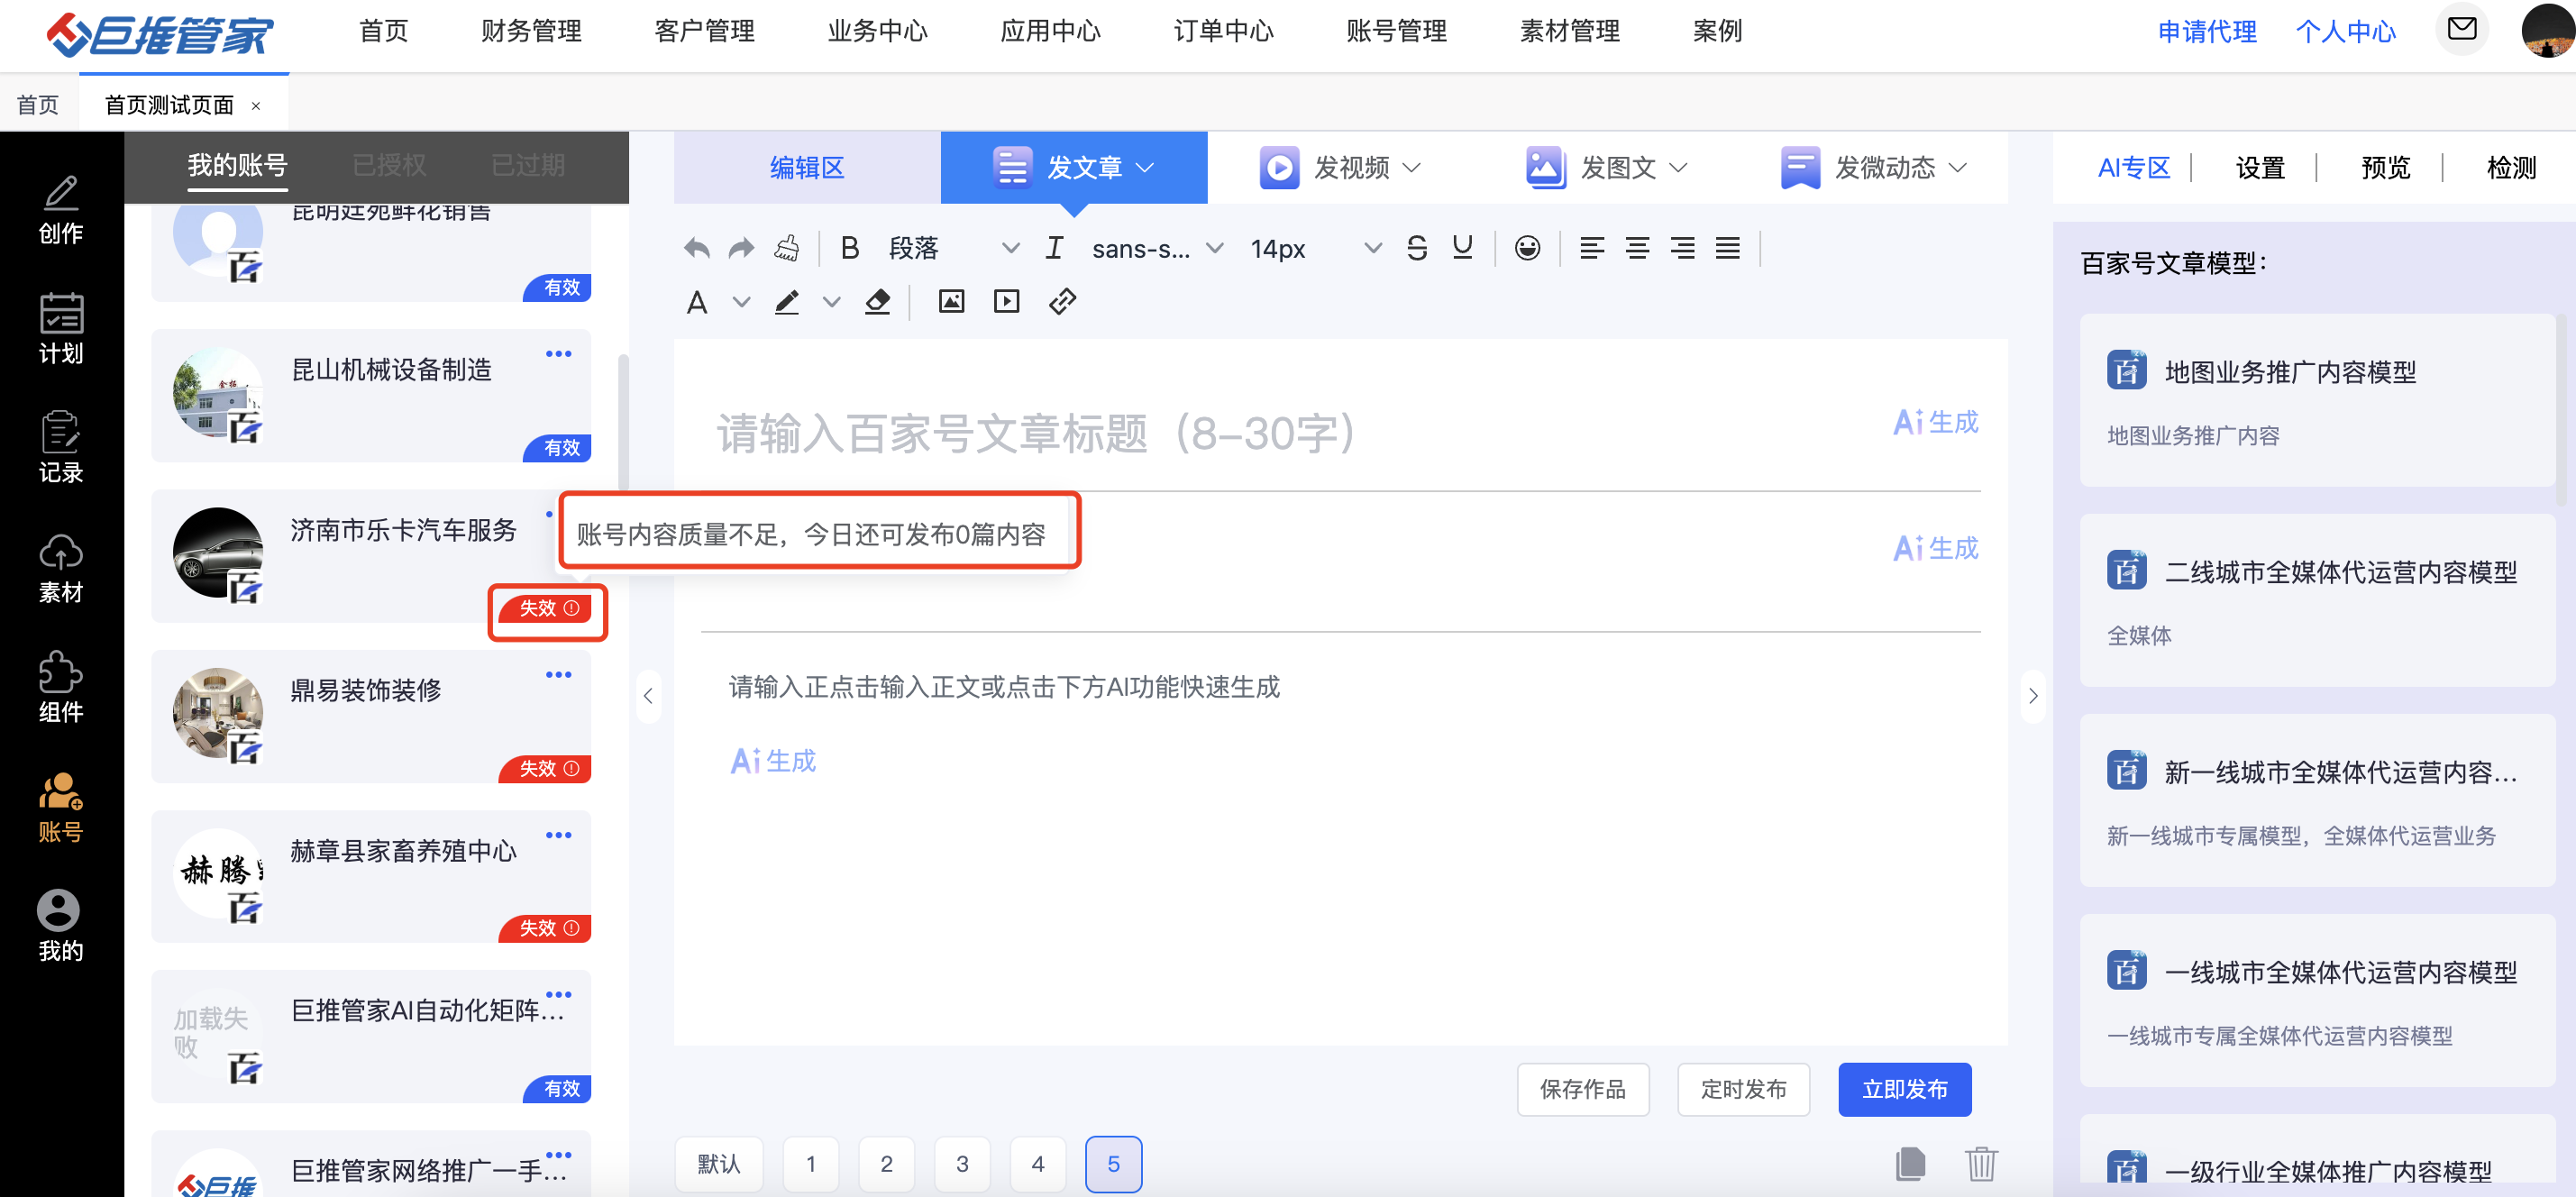Open the mail inbox icon
This screenshot has height=1197, width=2576.
tap(2461, 29)
